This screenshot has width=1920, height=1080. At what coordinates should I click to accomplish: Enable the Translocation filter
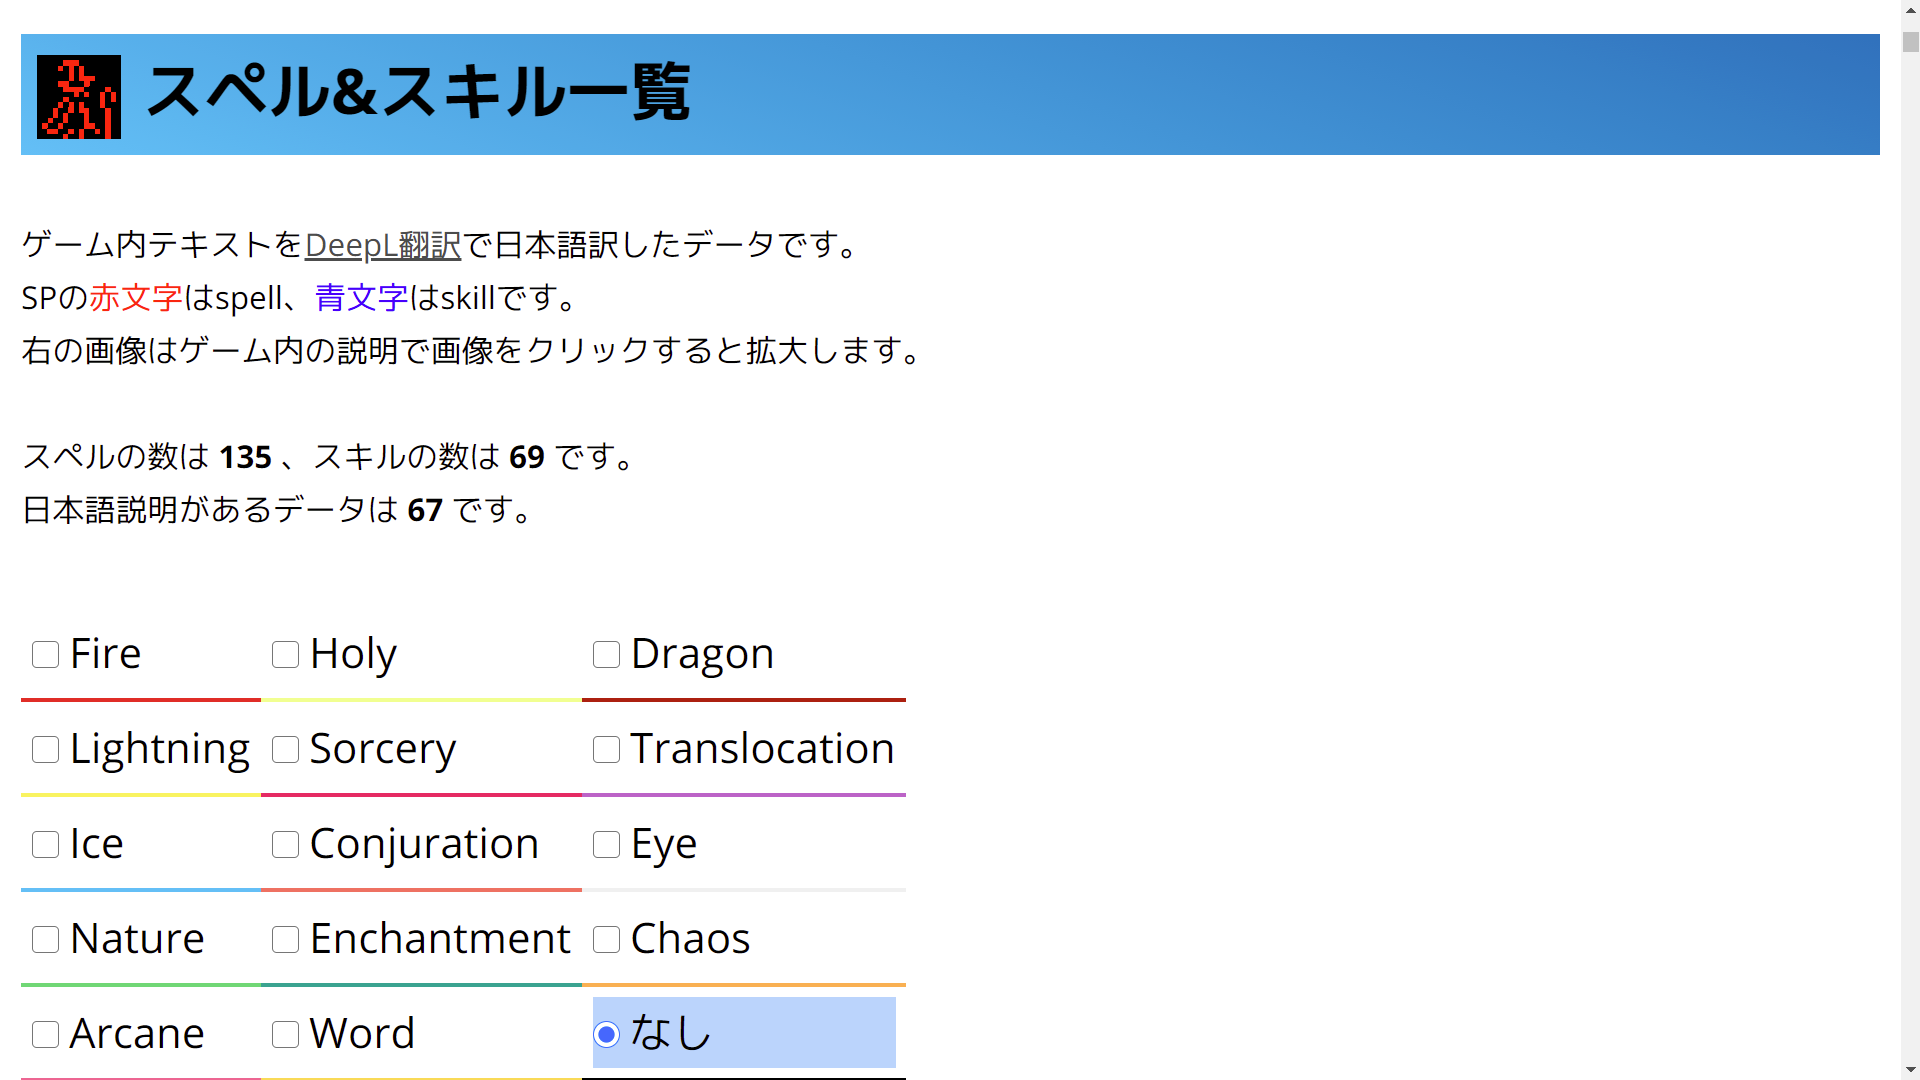pyautogui.click(x=607, y=750)
